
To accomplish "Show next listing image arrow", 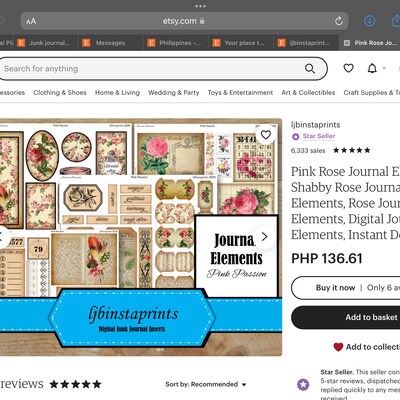I will point(264,237).
